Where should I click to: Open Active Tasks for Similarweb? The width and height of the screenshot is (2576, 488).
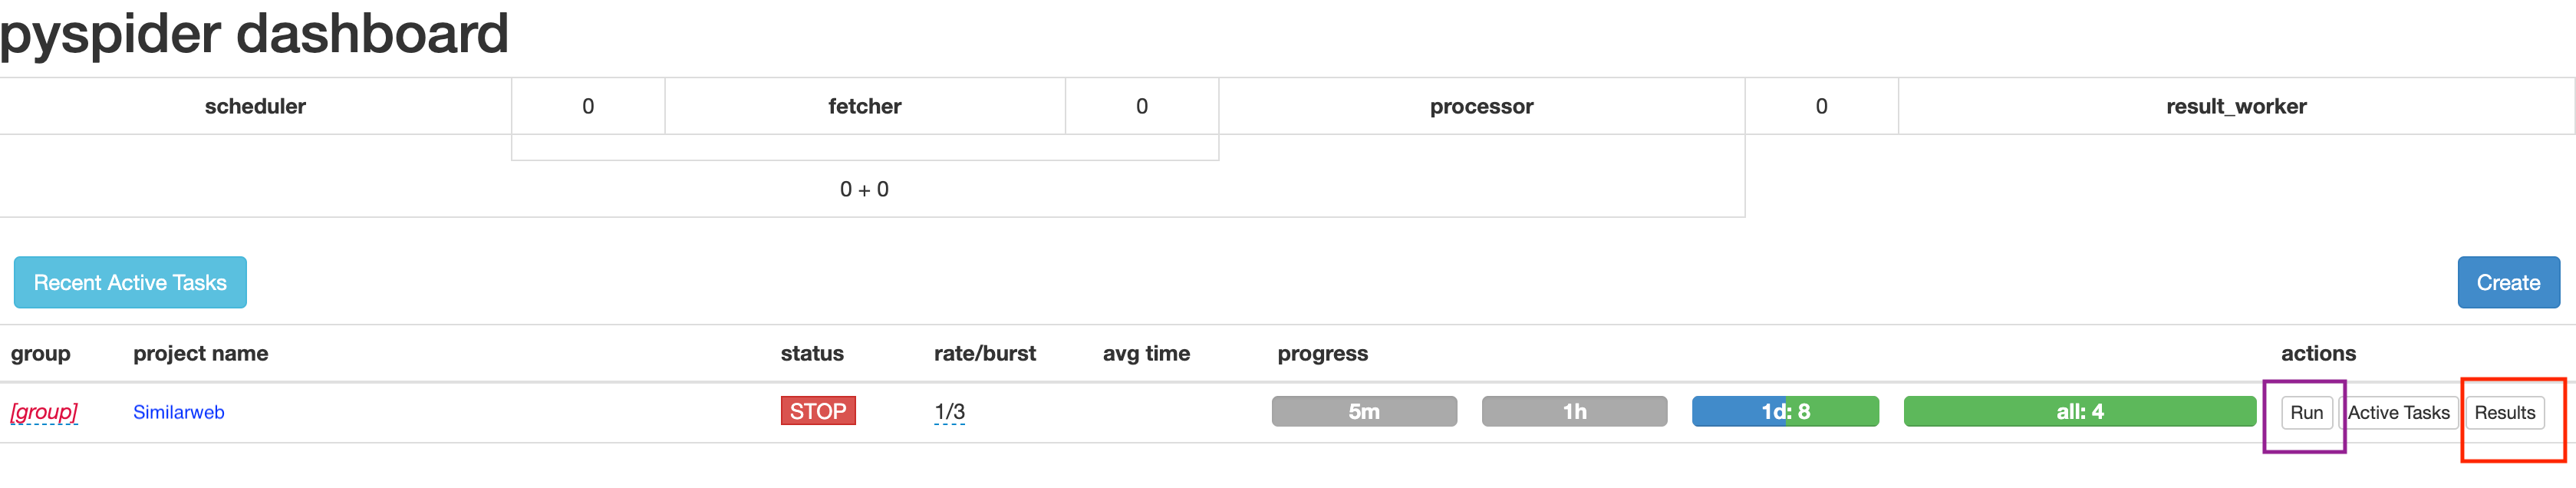(2398, 413)
